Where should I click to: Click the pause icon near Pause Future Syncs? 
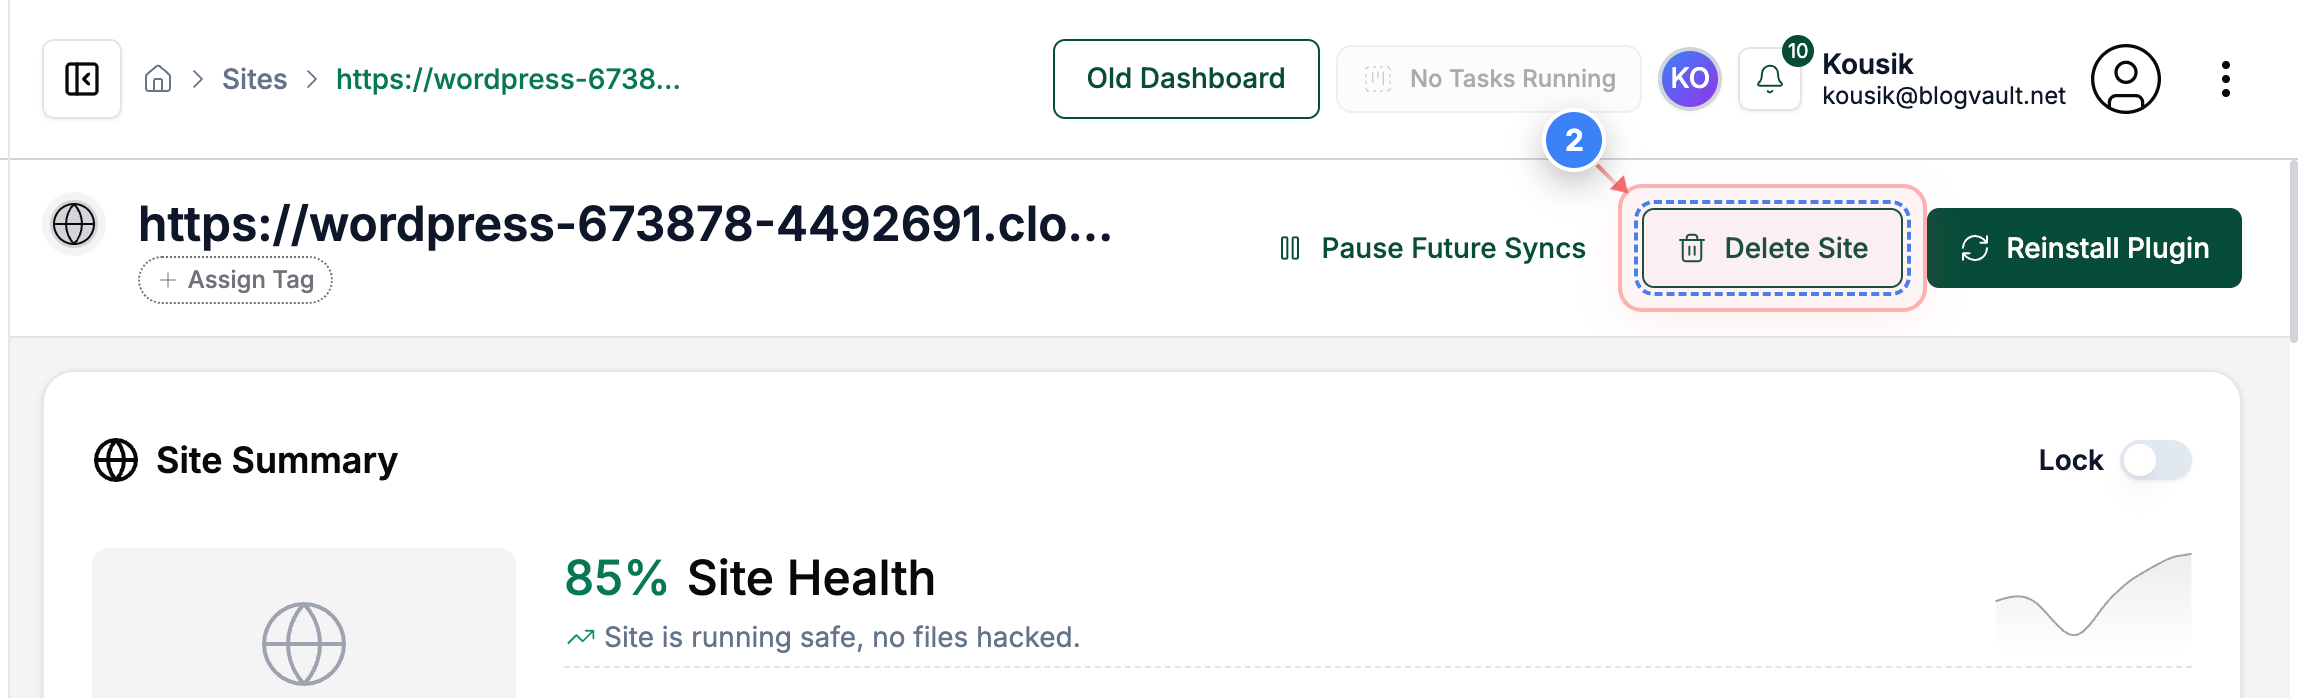(x=1291, y=247)
